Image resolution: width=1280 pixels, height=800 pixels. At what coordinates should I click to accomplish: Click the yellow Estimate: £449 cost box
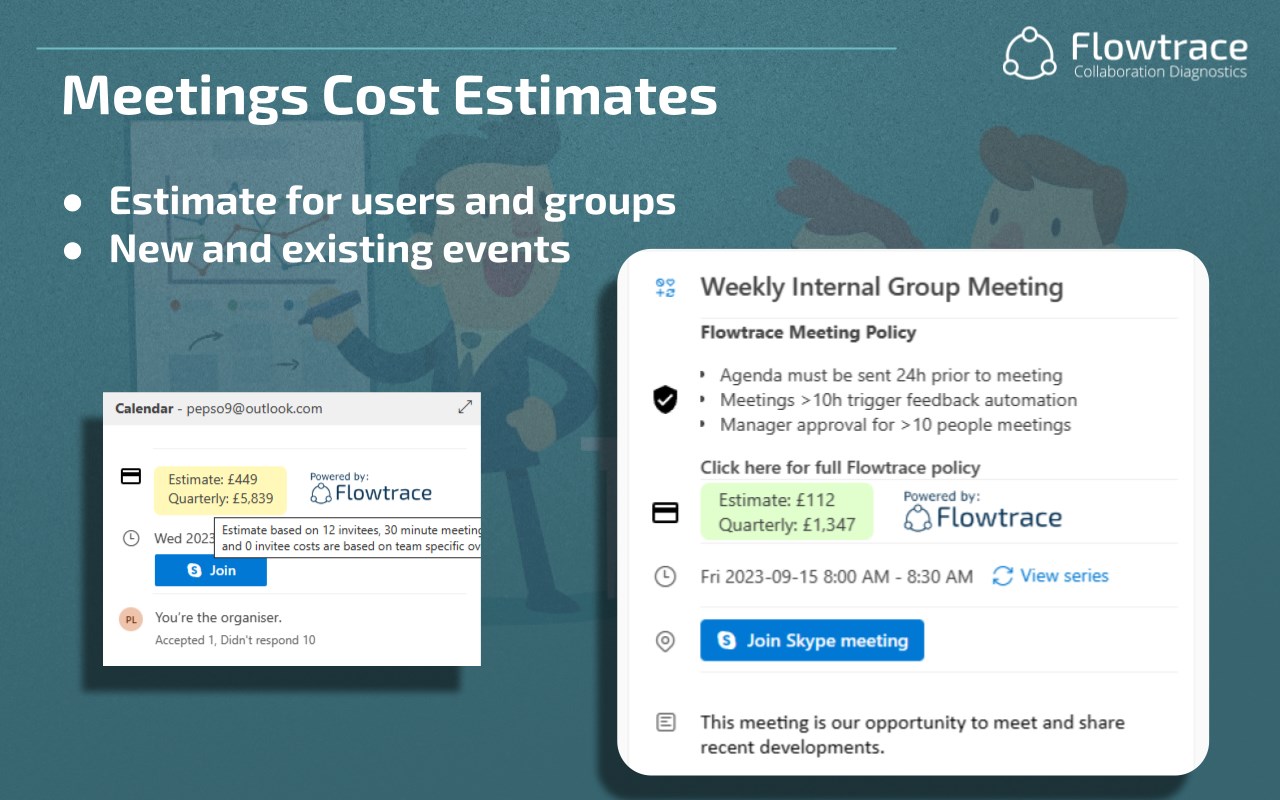click(x=220, y=490)
